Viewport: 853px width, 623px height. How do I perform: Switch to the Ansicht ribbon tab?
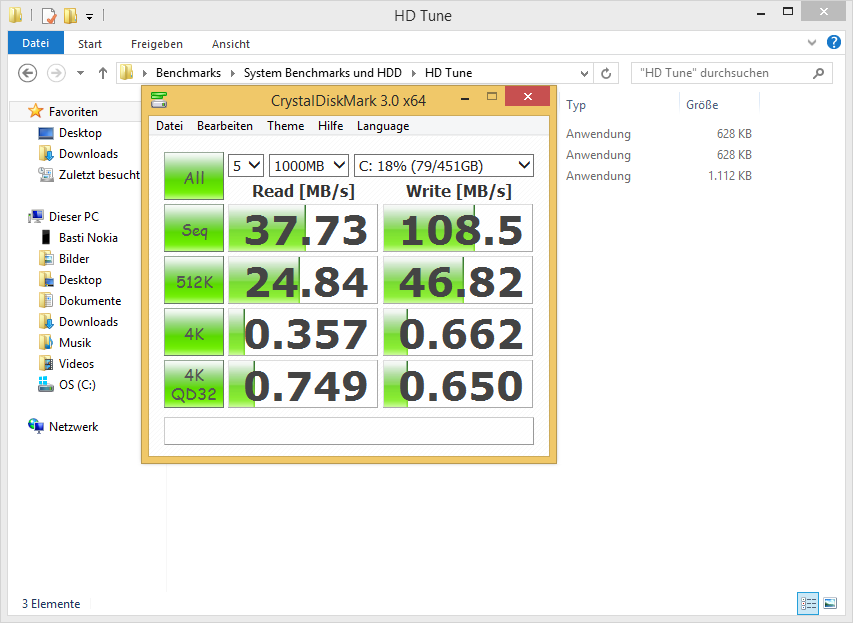(231, 44)
